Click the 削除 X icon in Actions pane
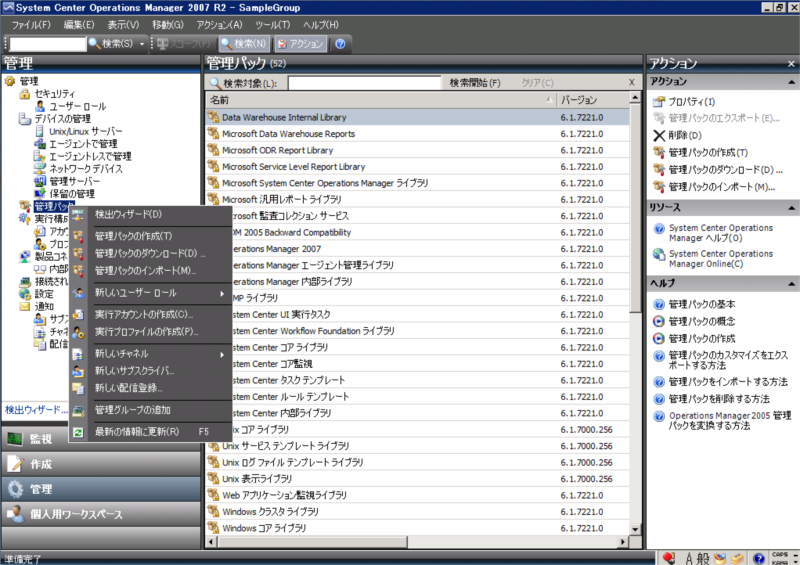 click(x=658, y=135)
